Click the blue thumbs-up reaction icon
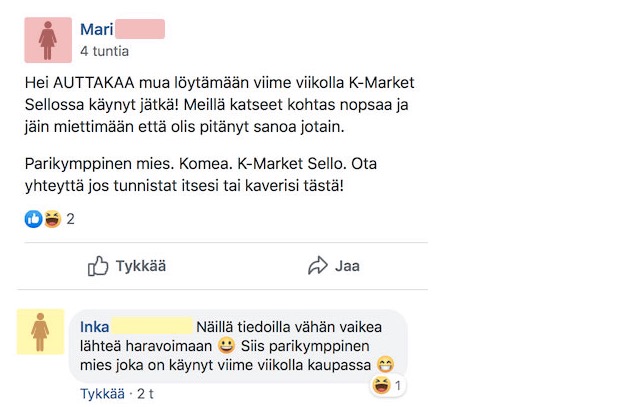Viewport: 621px width, 407px height. 33,219
